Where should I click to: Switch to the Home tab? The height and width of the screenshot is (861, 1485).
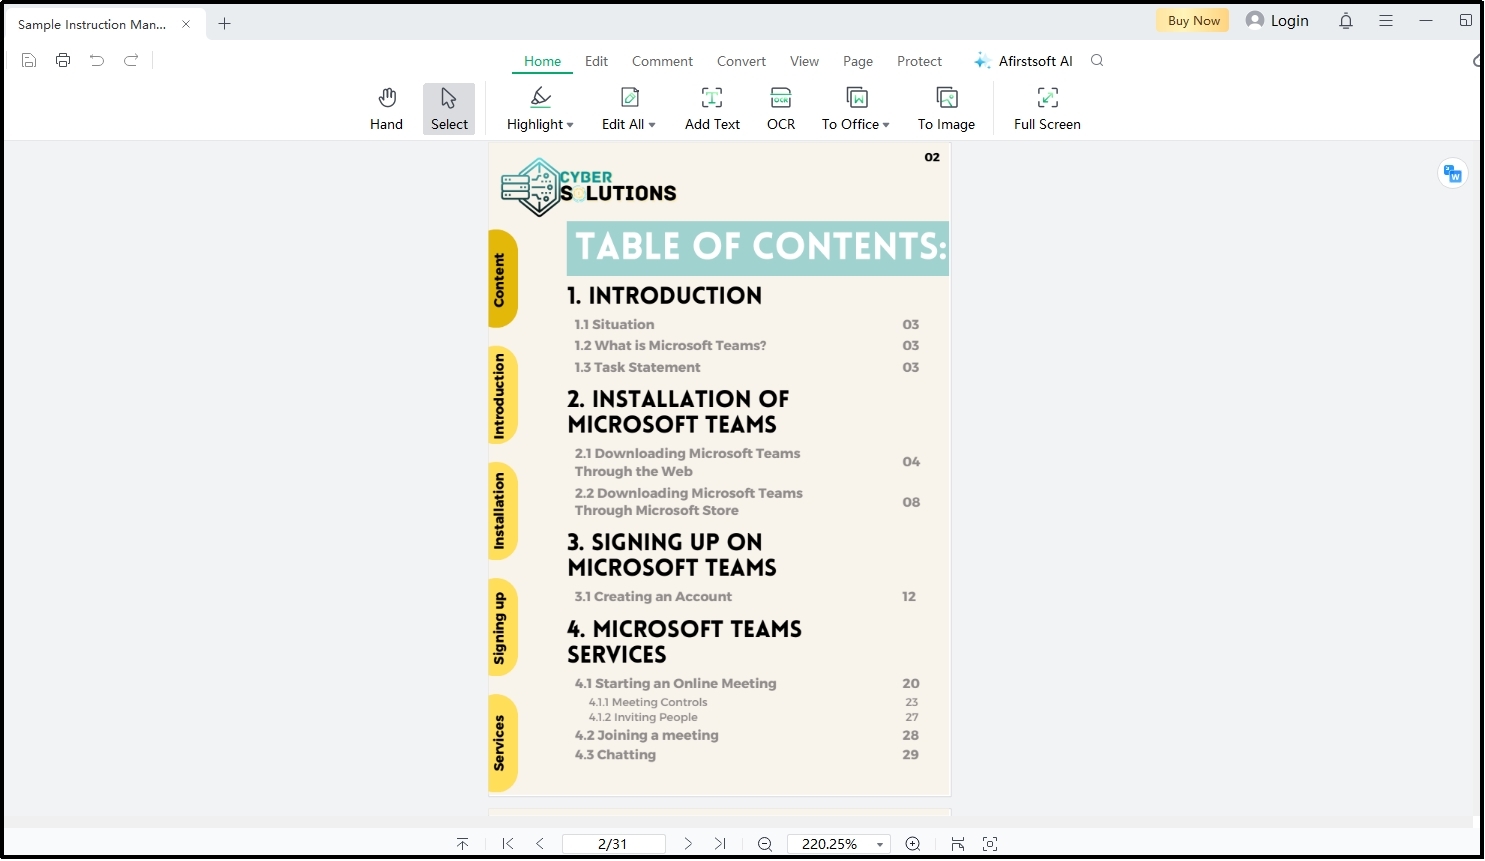pos(542,61)
